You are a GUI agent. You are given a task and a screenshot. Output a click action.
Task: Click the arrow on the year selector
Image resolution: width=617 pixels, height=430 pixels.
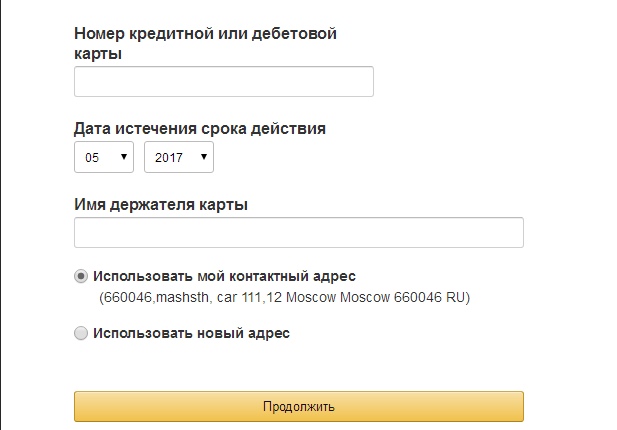(x=203, y=157)
